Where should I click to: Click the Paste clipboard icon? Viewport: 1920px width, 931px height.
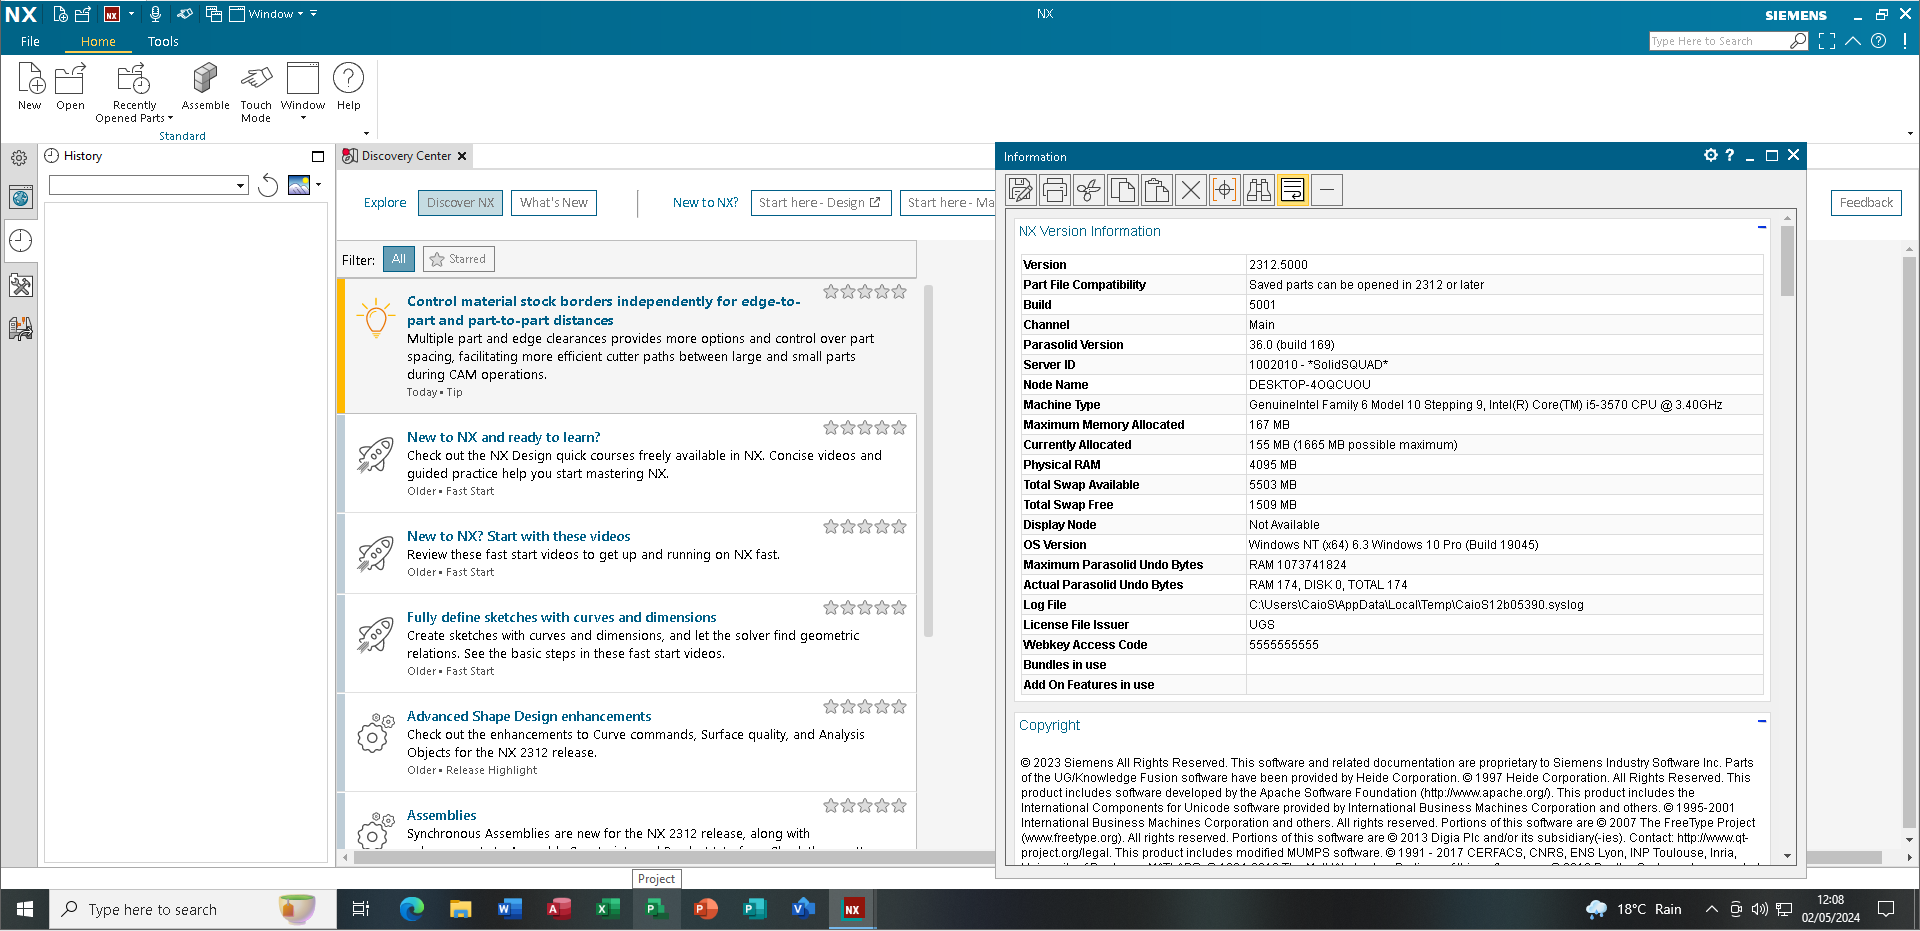pyautogui.click(x=1157, y=190)
